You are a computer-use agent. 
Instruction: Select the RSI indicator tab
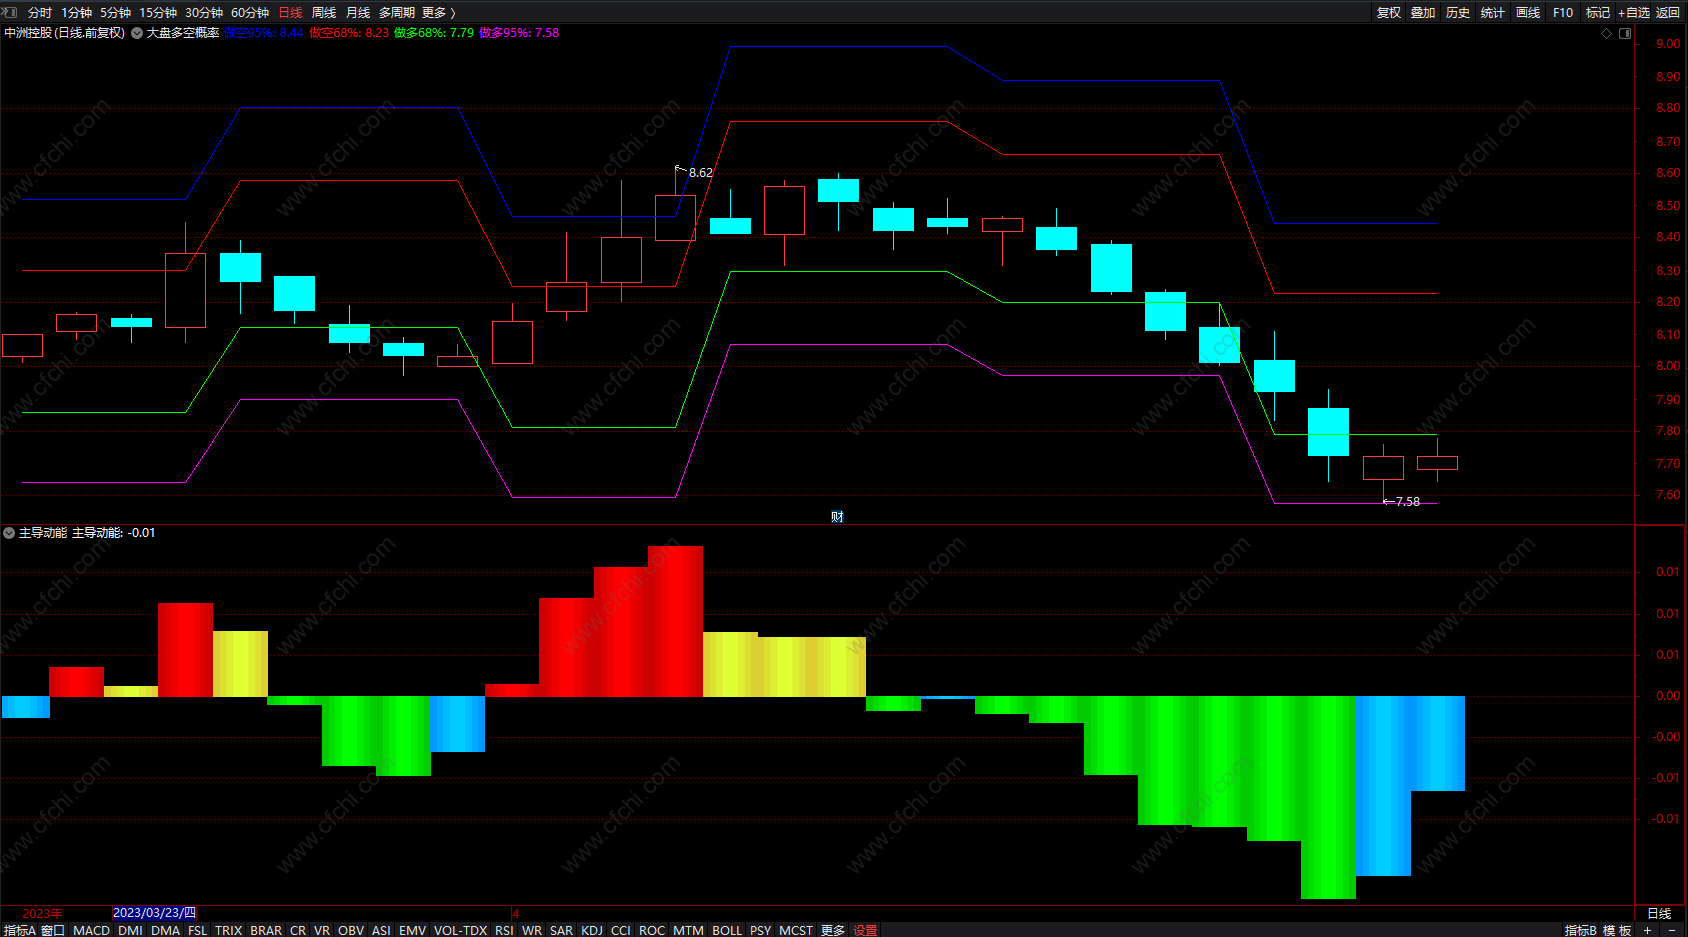pyautogui.click(x=504, y=930)
